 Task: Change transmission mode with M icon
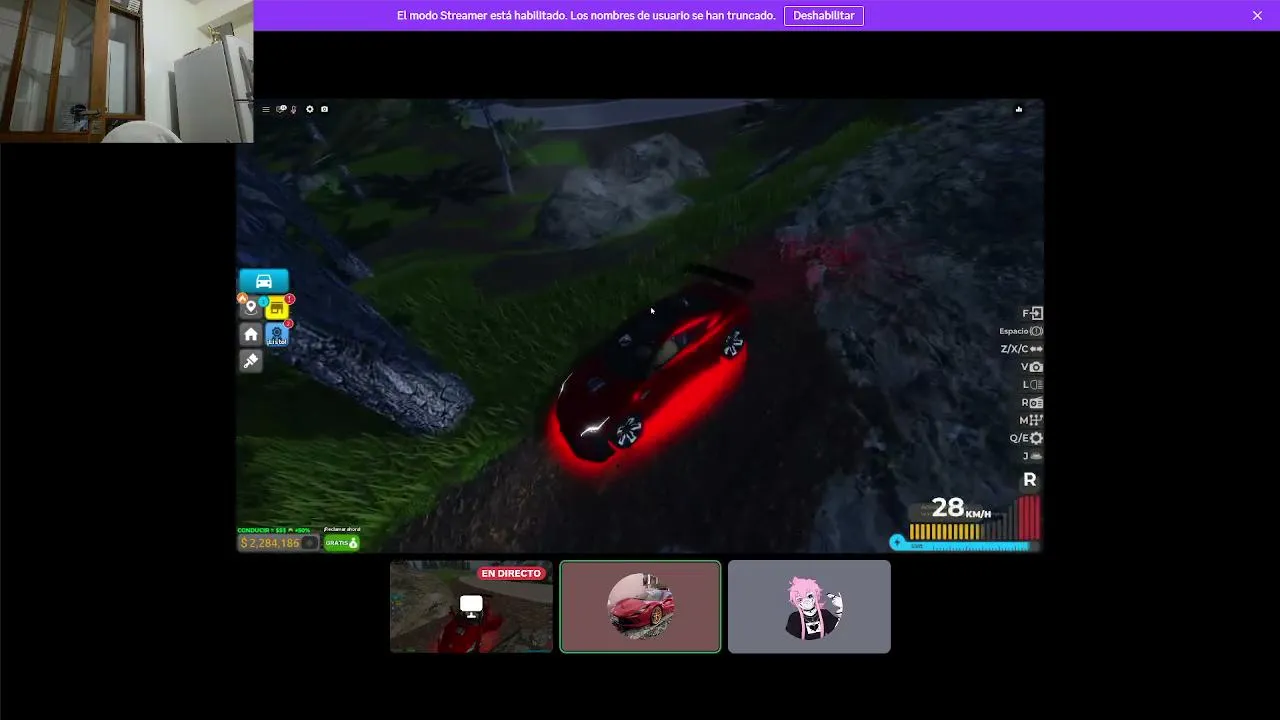point(1036,421)
